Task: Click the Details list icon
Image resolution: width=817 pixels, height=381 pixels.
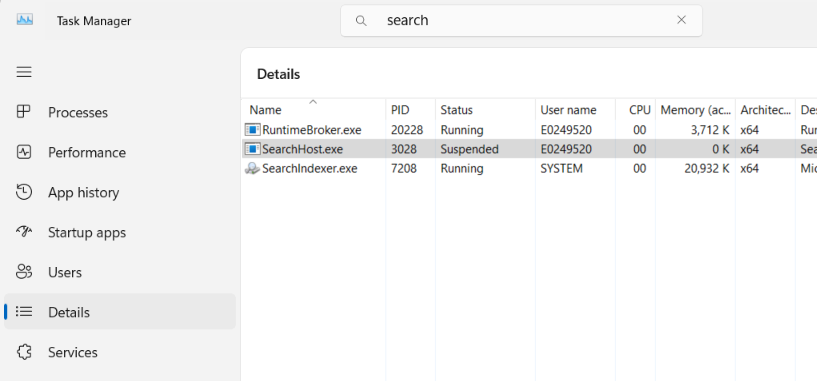Action: pyautogui.click(x=24, y=312)
